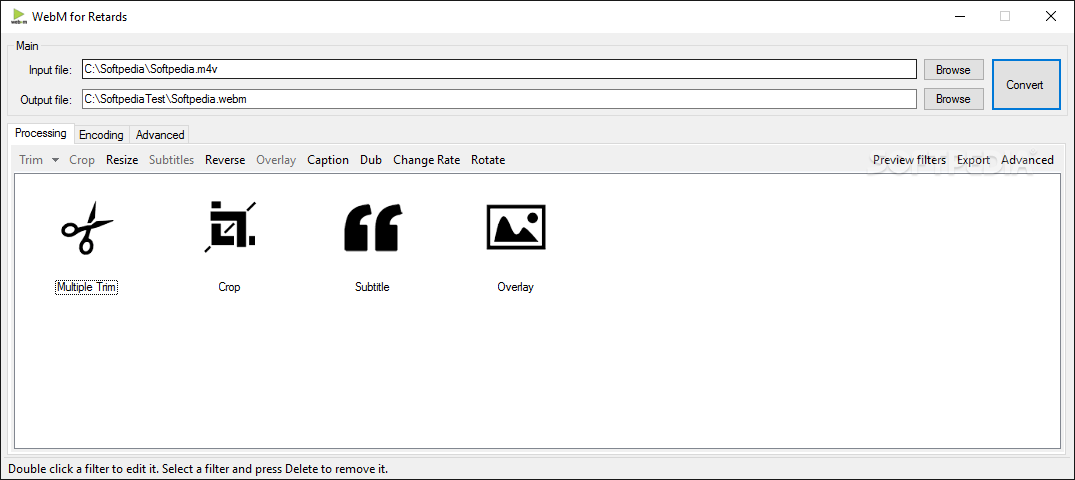Click the Crop filter label
Image resolution: width=1075 pixels, height=480 pixels.
(x=229, y=287)
